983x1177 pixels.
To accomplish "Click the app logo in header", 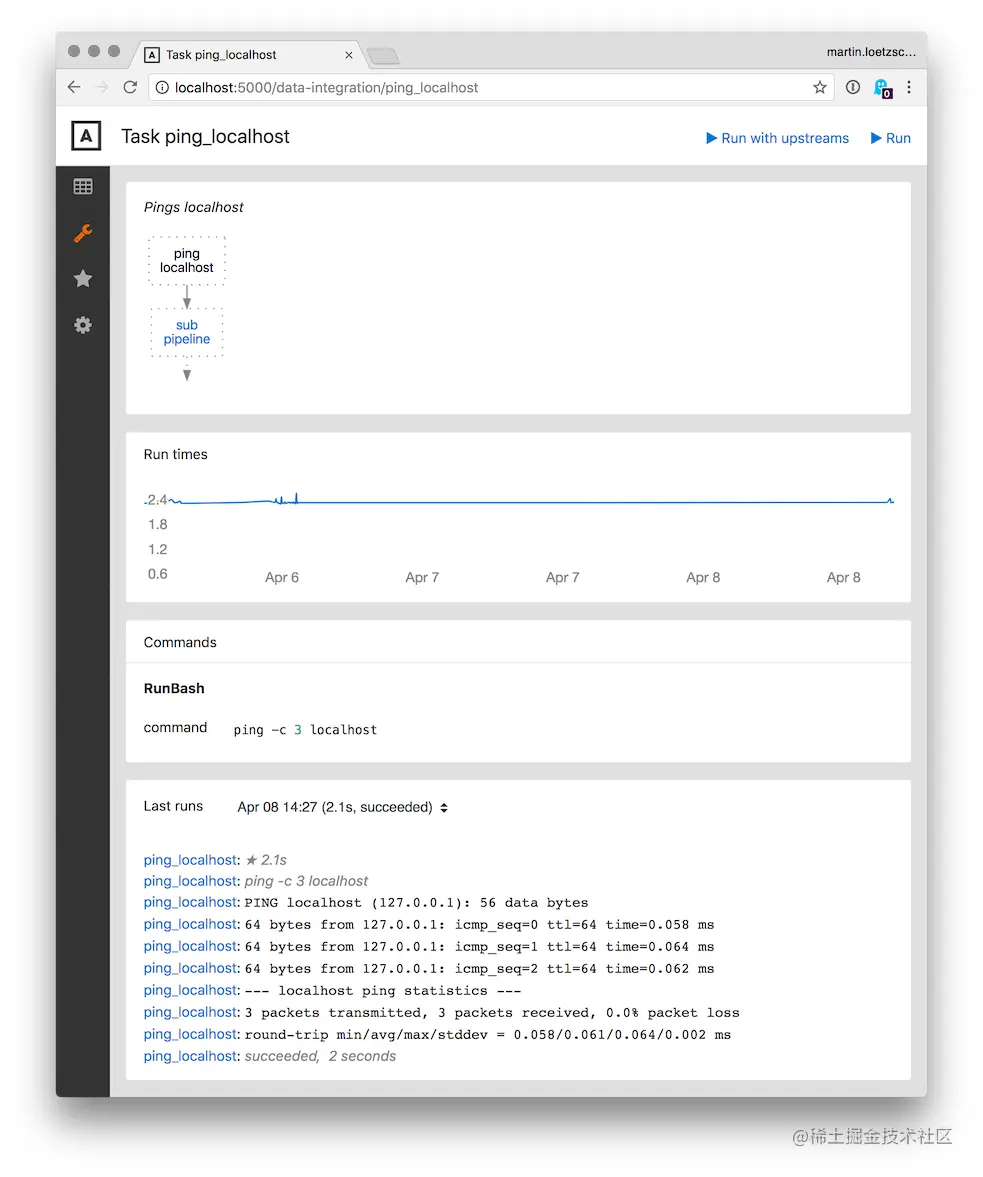I will coord(86,136).
